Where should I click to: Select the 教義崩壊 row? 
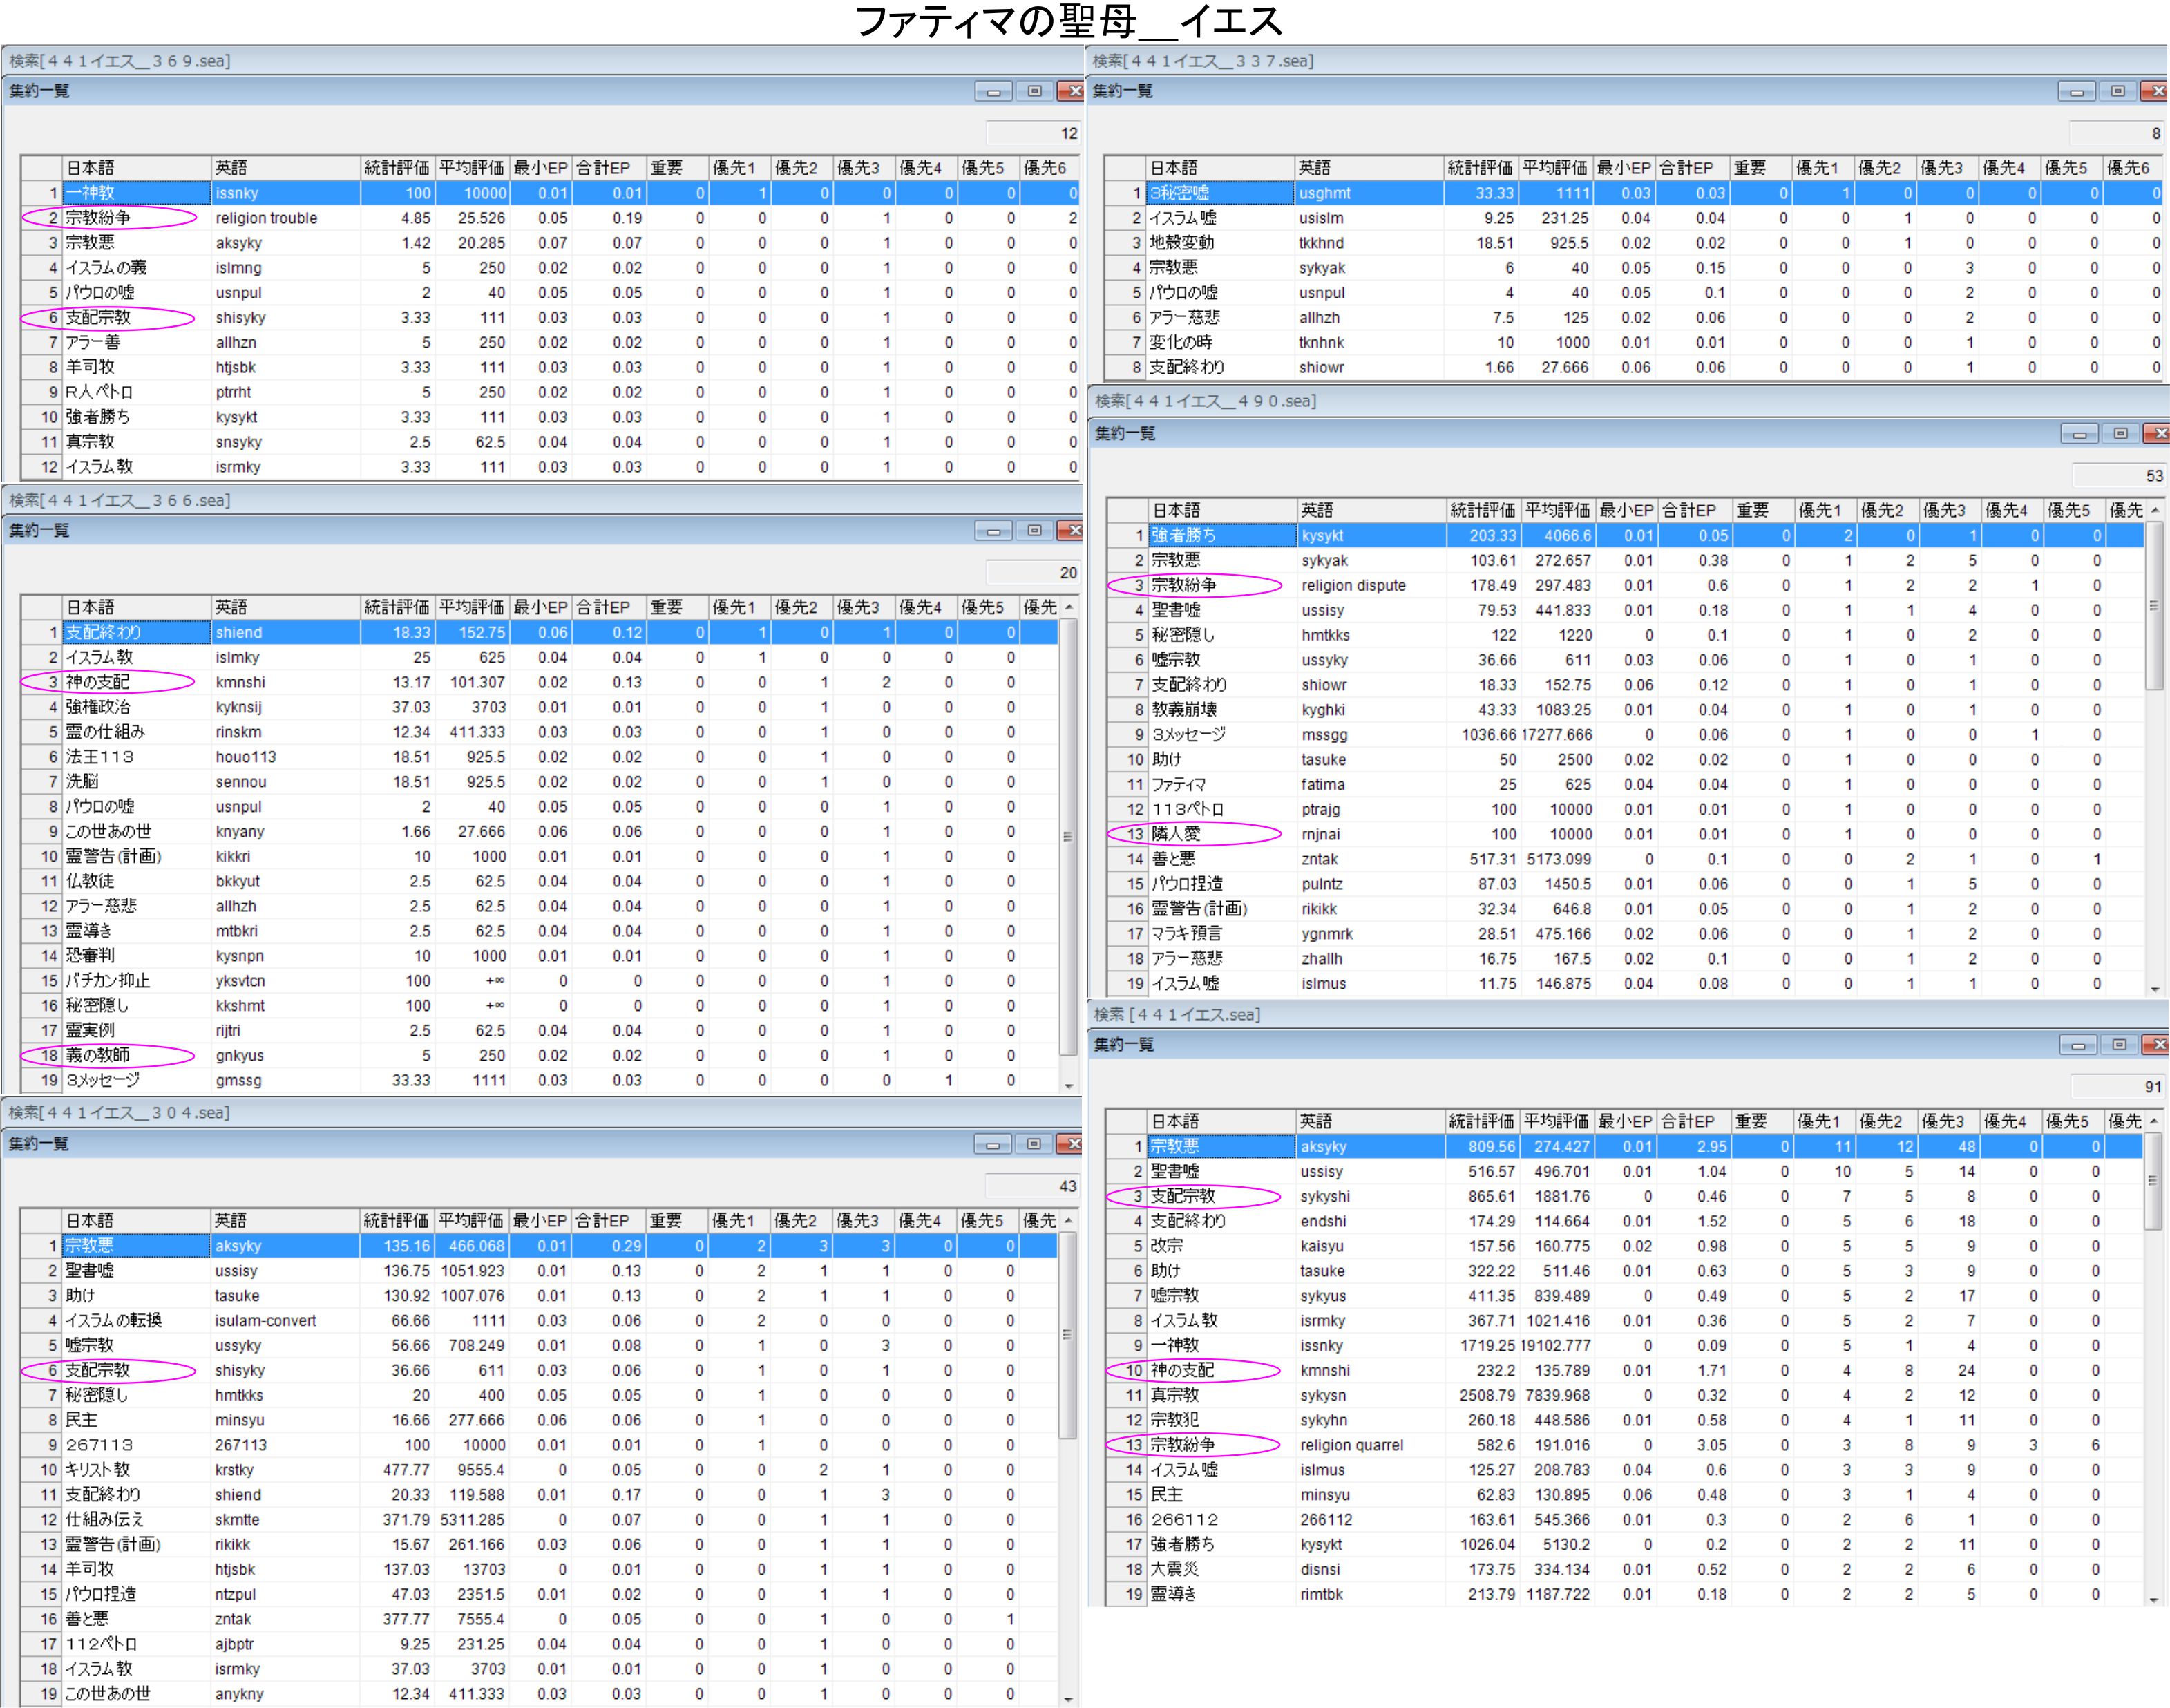[x=1626, y=710]
